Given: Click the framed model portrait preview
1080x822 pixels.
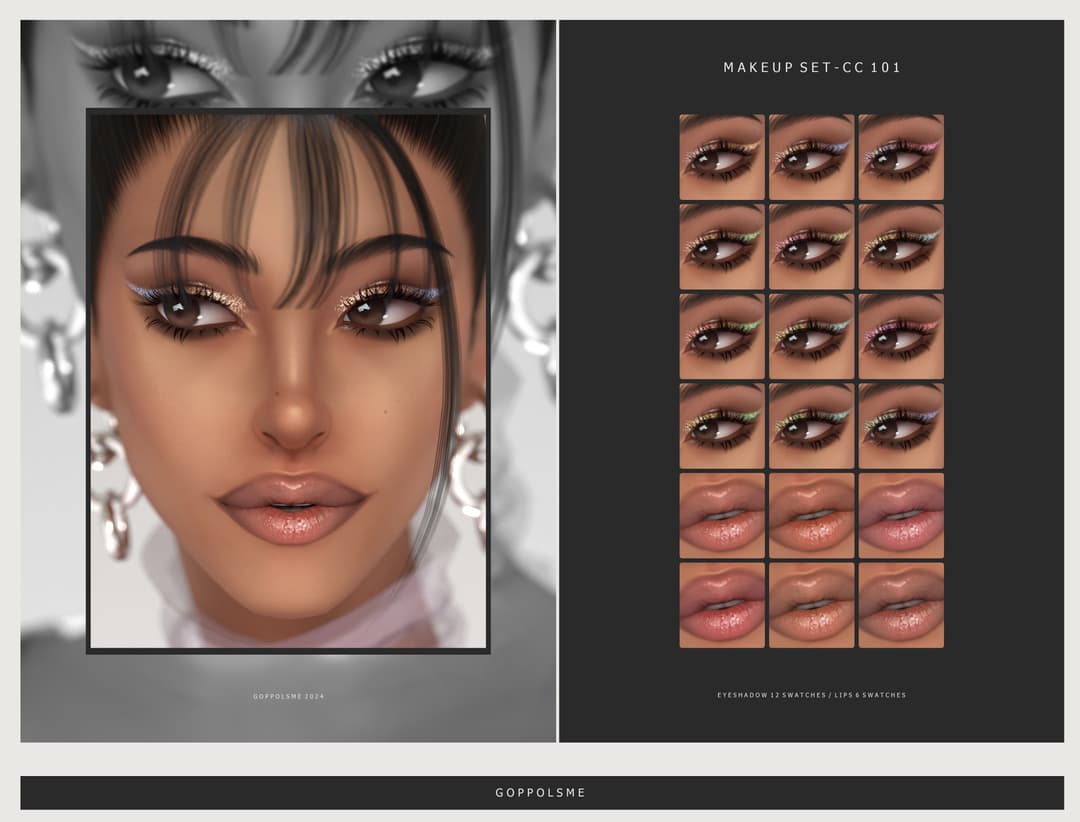Looking at the screenshot, I should point(288,380).
